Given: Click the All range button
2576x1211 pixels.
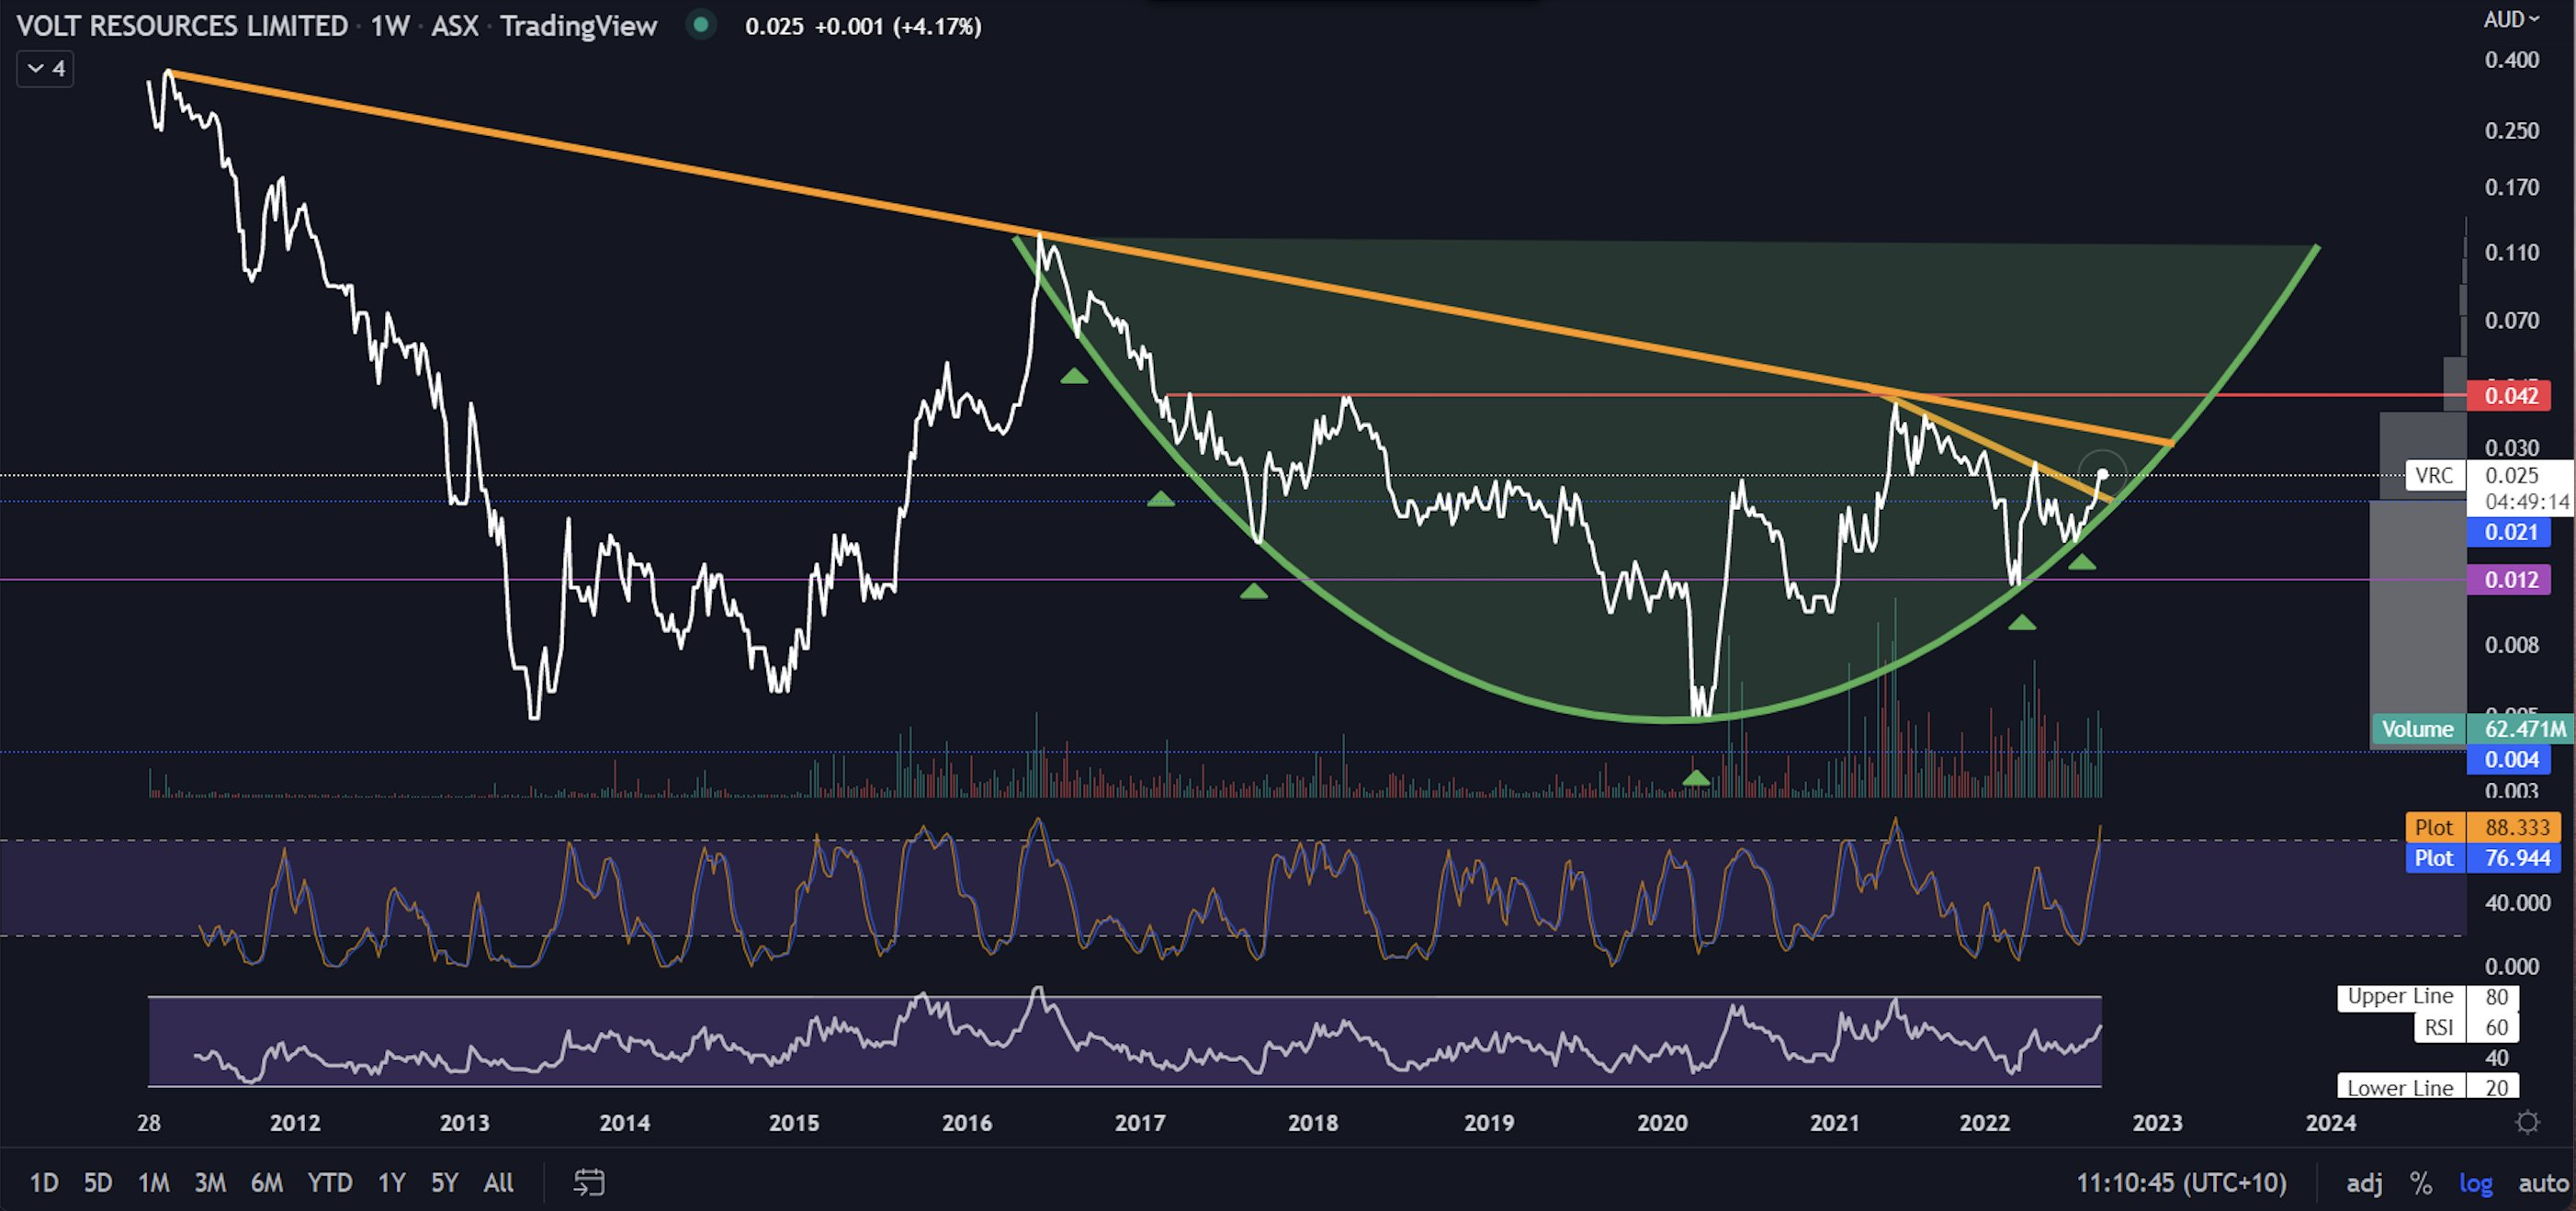Looking at the screenshot, I should [x=498, y=1183].
